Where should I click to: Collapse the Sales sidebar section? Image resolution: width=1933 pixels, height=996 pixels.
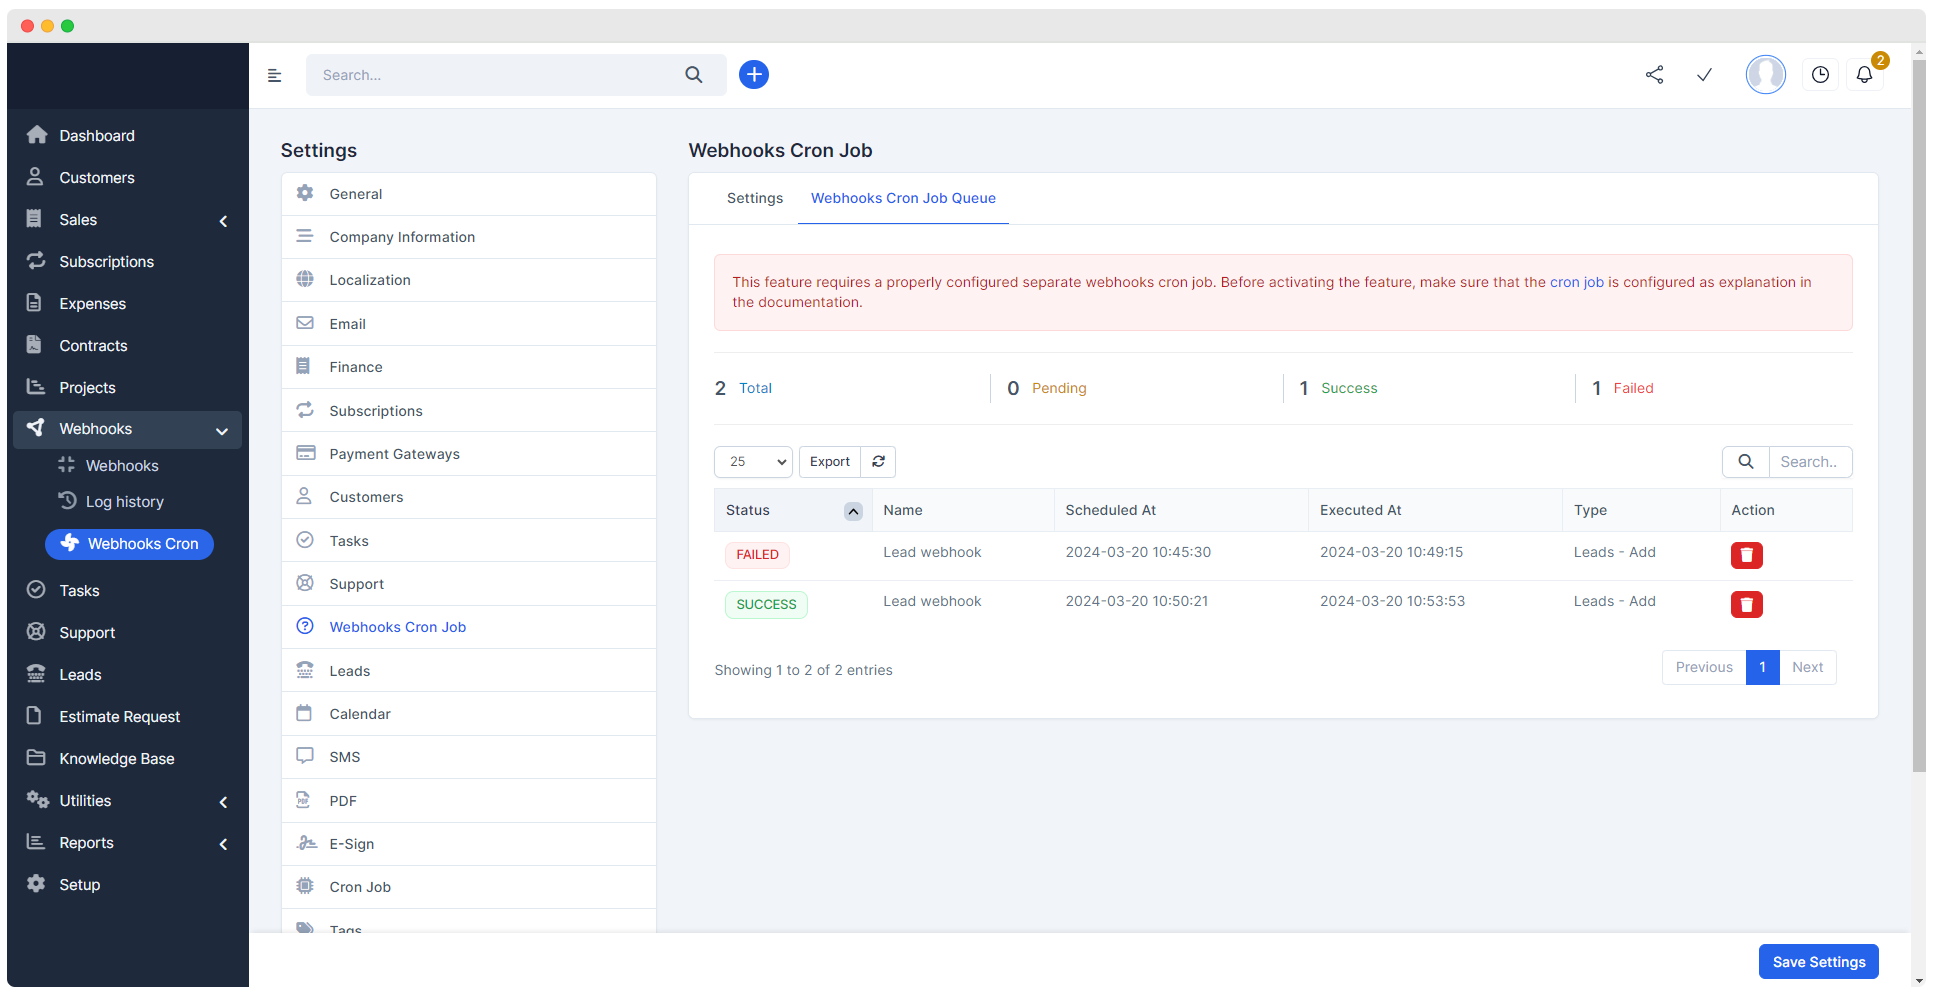pos(223,220)
